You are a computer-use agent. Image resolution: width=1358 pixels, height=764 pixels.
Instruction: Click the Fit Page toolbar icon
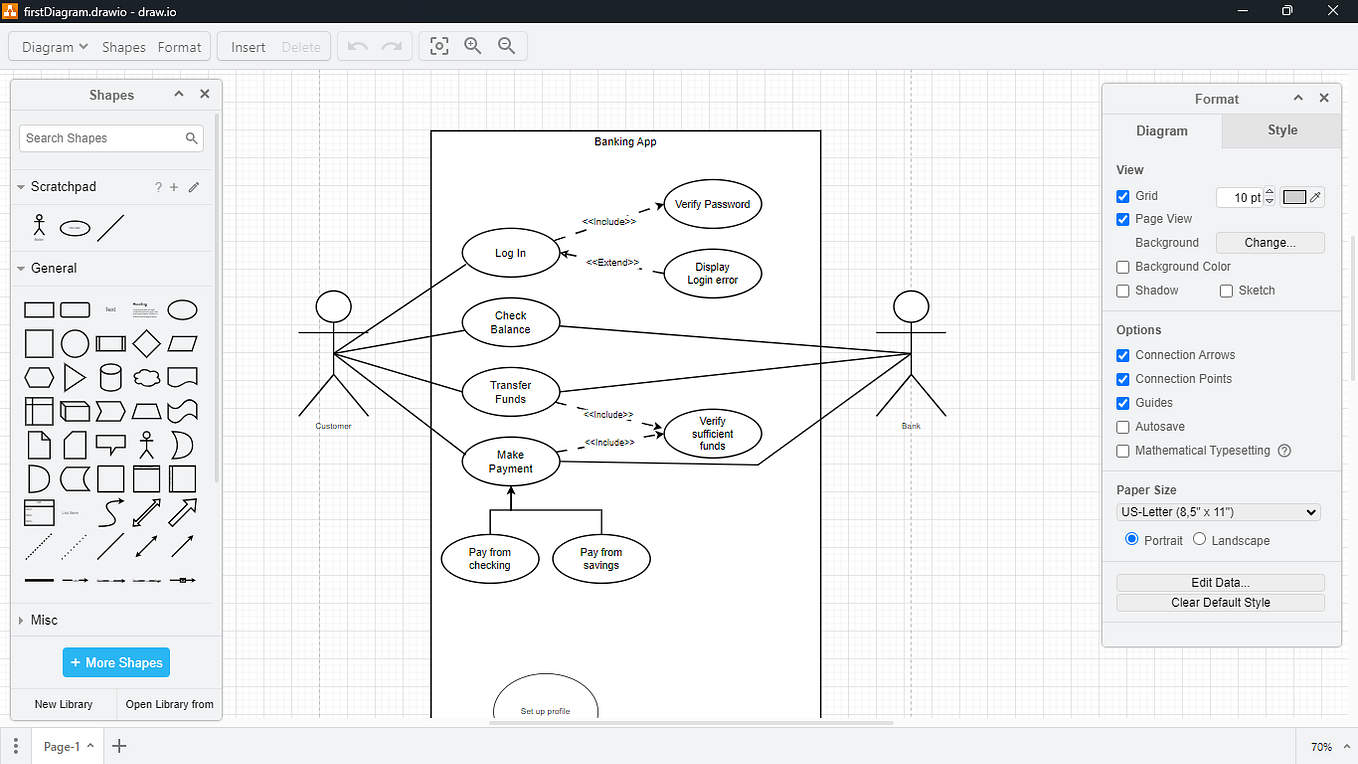(438, 45)
